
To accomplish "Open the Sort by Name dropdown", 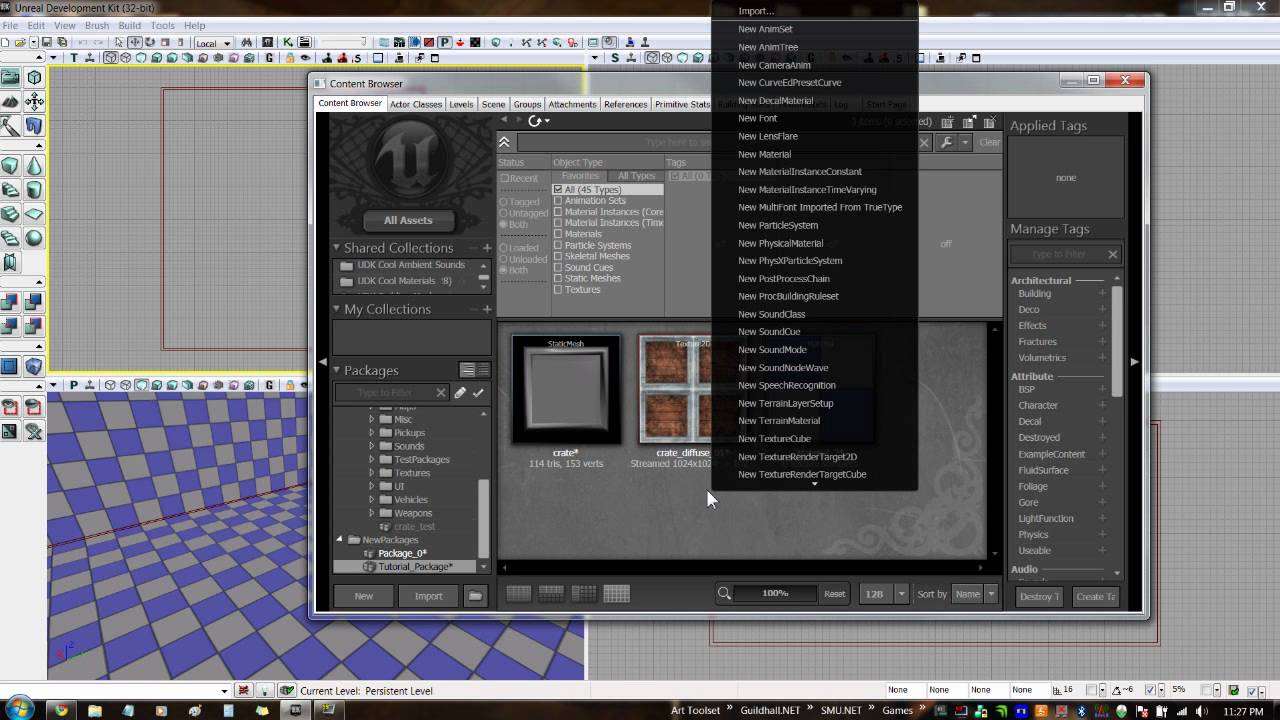I will pyautogui.click(x=975, y=594).
